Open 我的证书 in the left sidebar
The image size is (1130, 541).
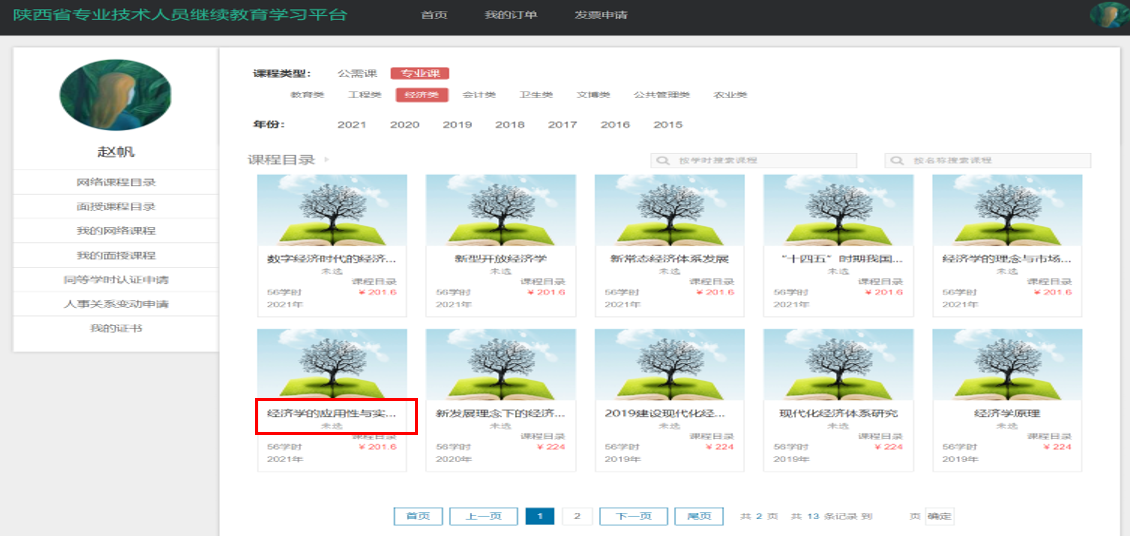[116, 328]
